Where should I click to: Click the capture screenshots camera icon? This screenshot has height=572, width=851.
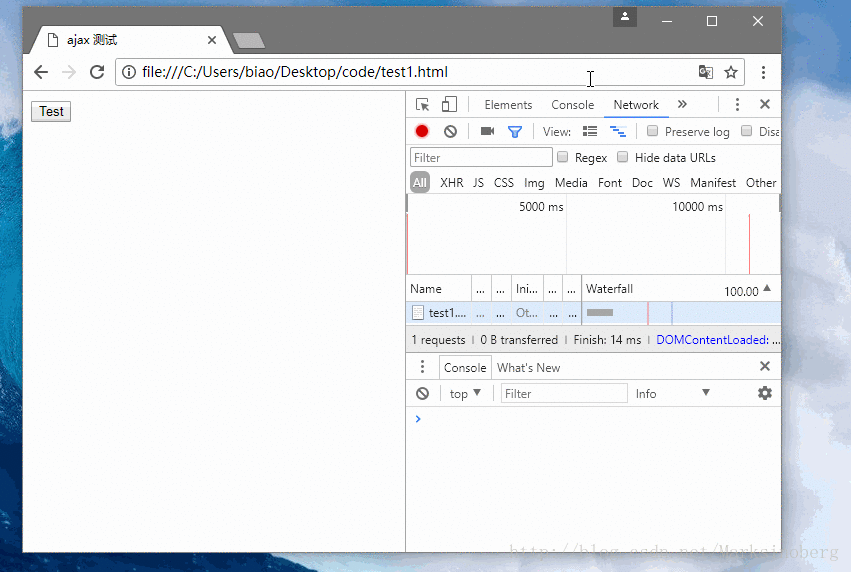tap(487, 131)
